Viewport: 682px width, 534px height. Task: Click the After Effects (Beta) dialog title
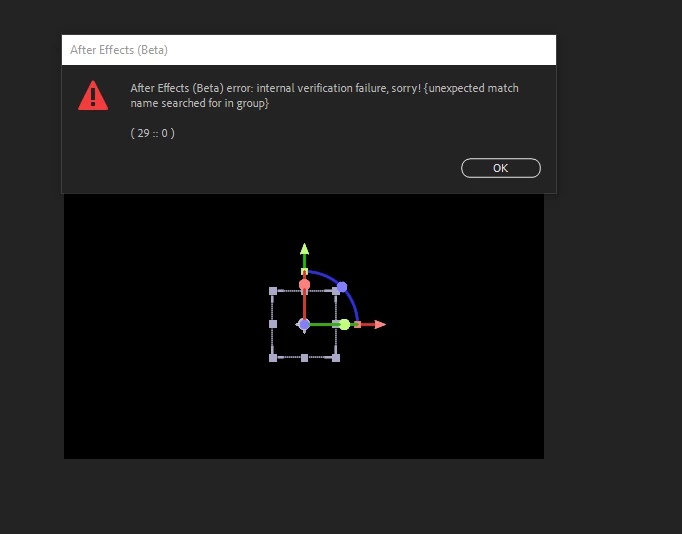click(119, 50)
